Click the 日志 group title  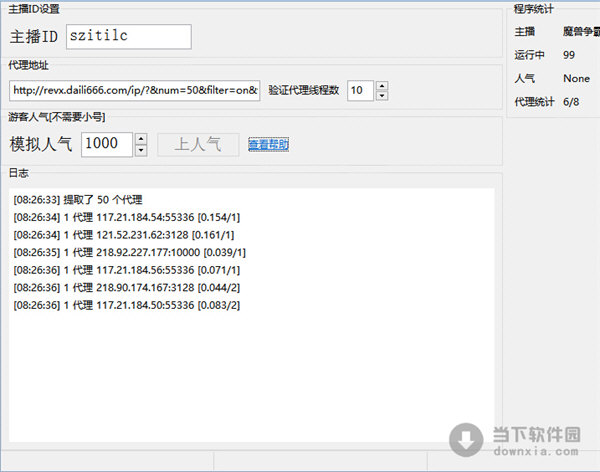tap(18, 173)
